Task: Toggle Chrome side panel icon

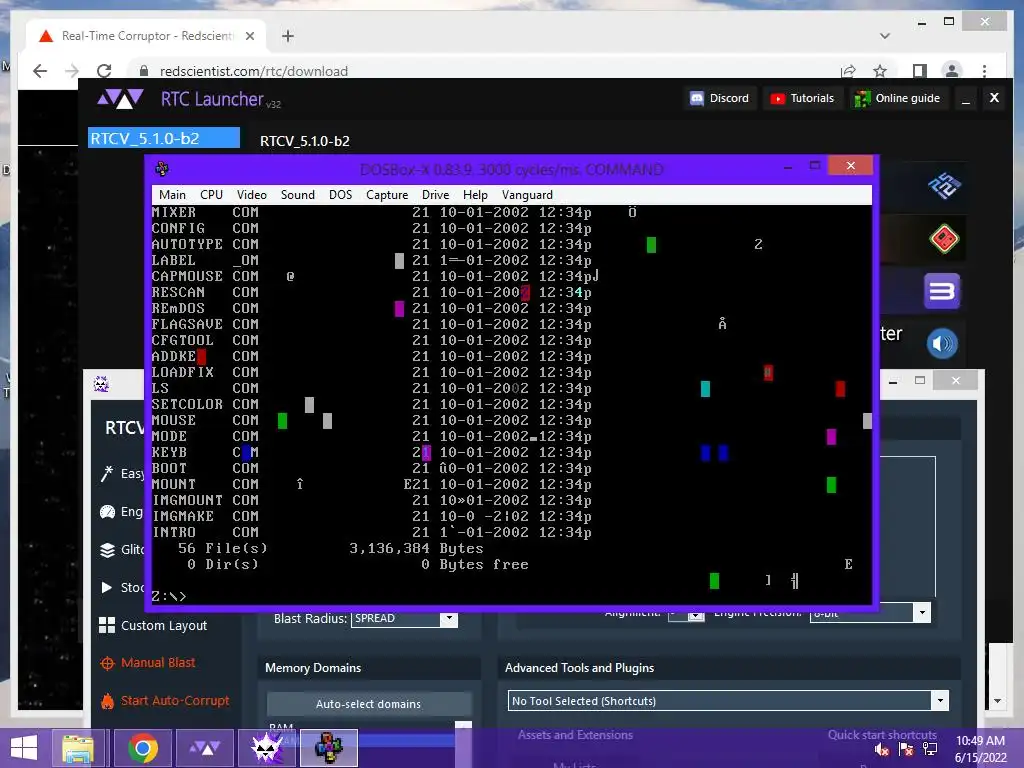Action: tap(920, 71)
